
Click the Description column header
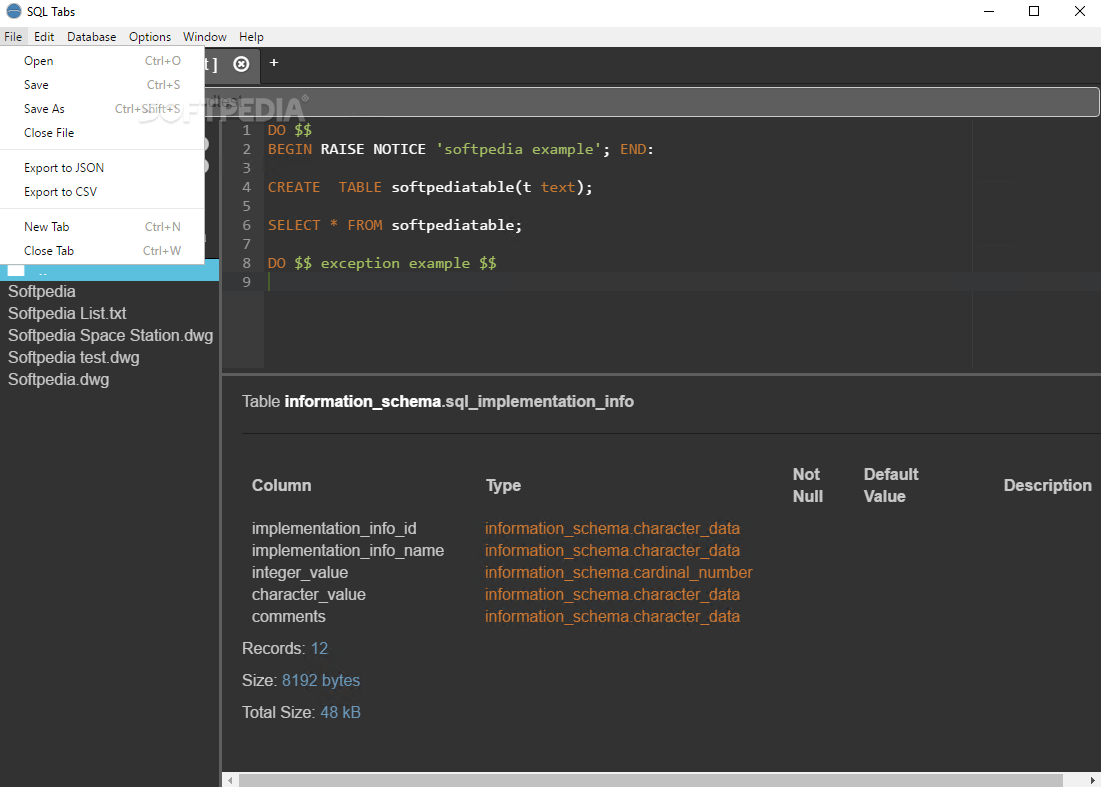tap(1048, 485)
